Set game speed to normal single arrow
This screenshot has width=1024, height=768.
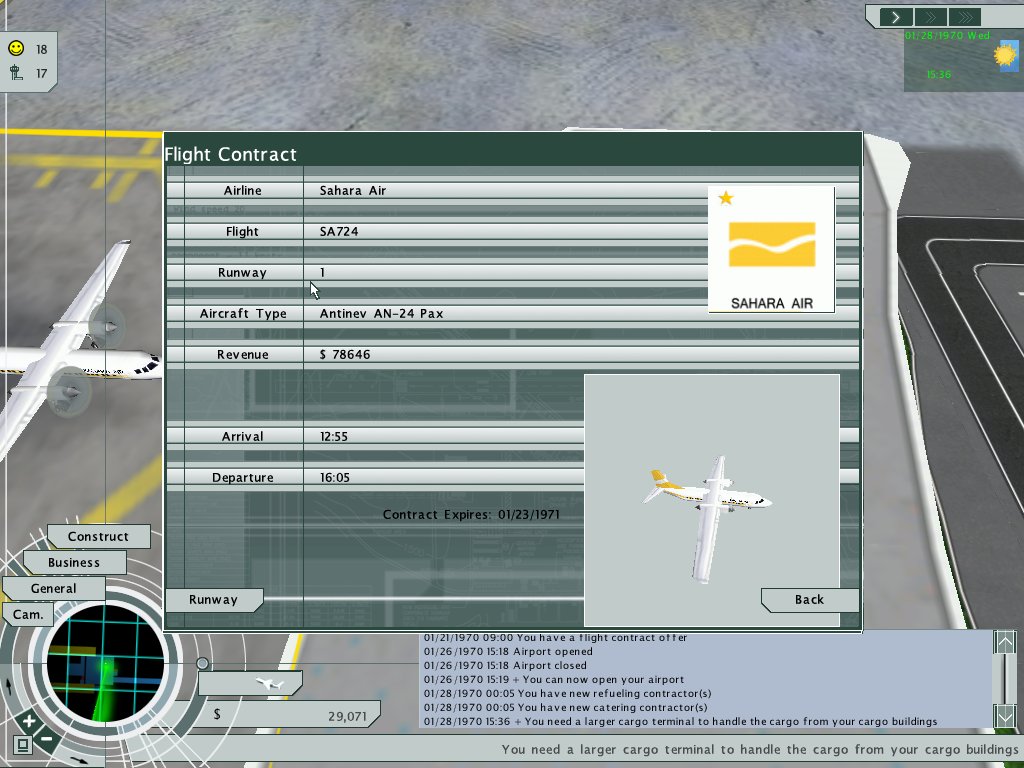coord(897,17)
